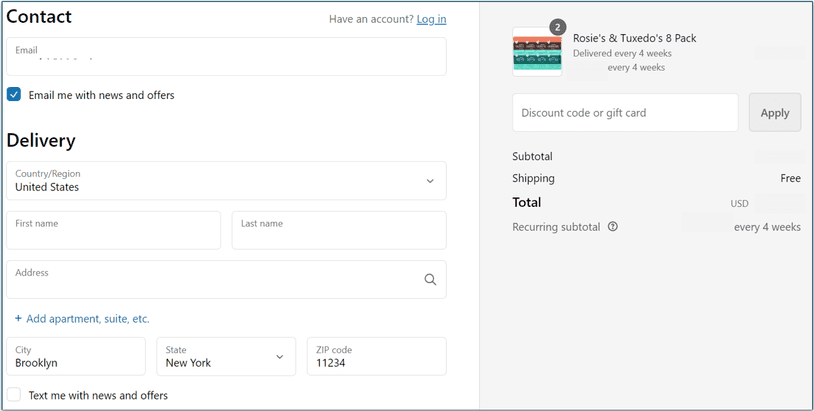This screenshot has width=814, height=411.
Task: Click the City field showing Brooklyn
Action: tap(76, 357)
